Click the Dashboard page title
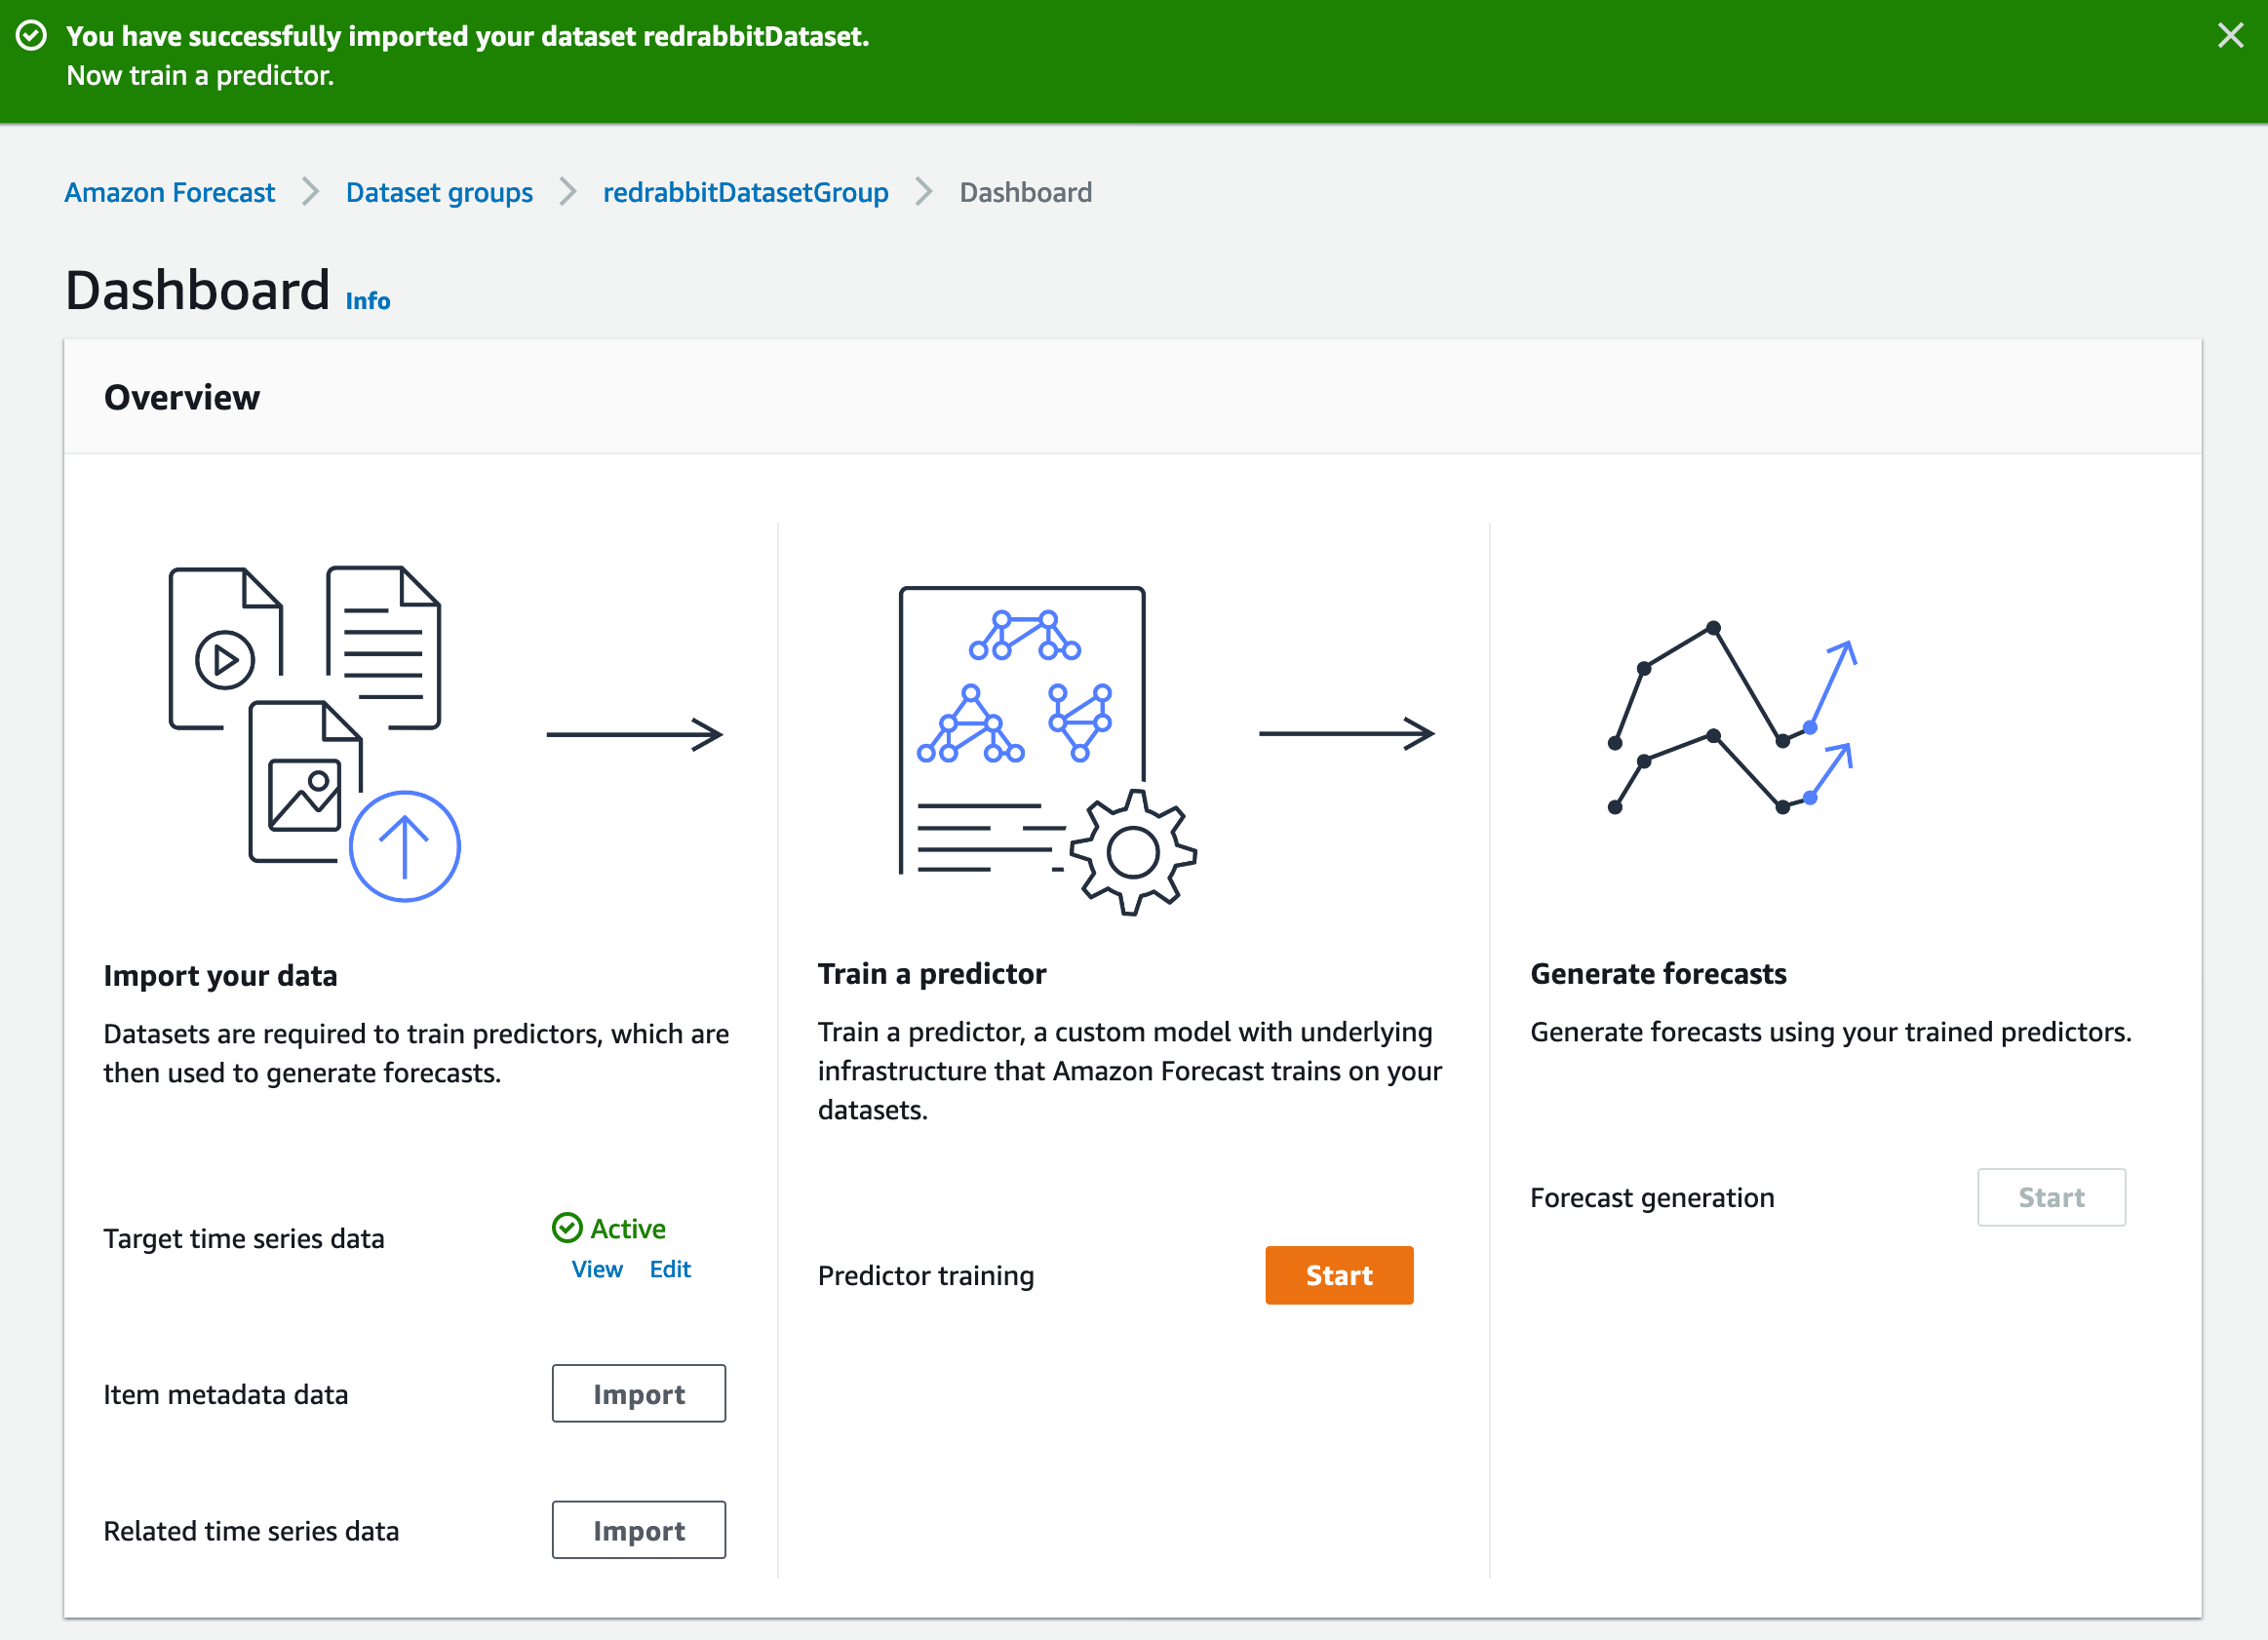This screenshot has height=1640, width=2268. coord(198,290)
